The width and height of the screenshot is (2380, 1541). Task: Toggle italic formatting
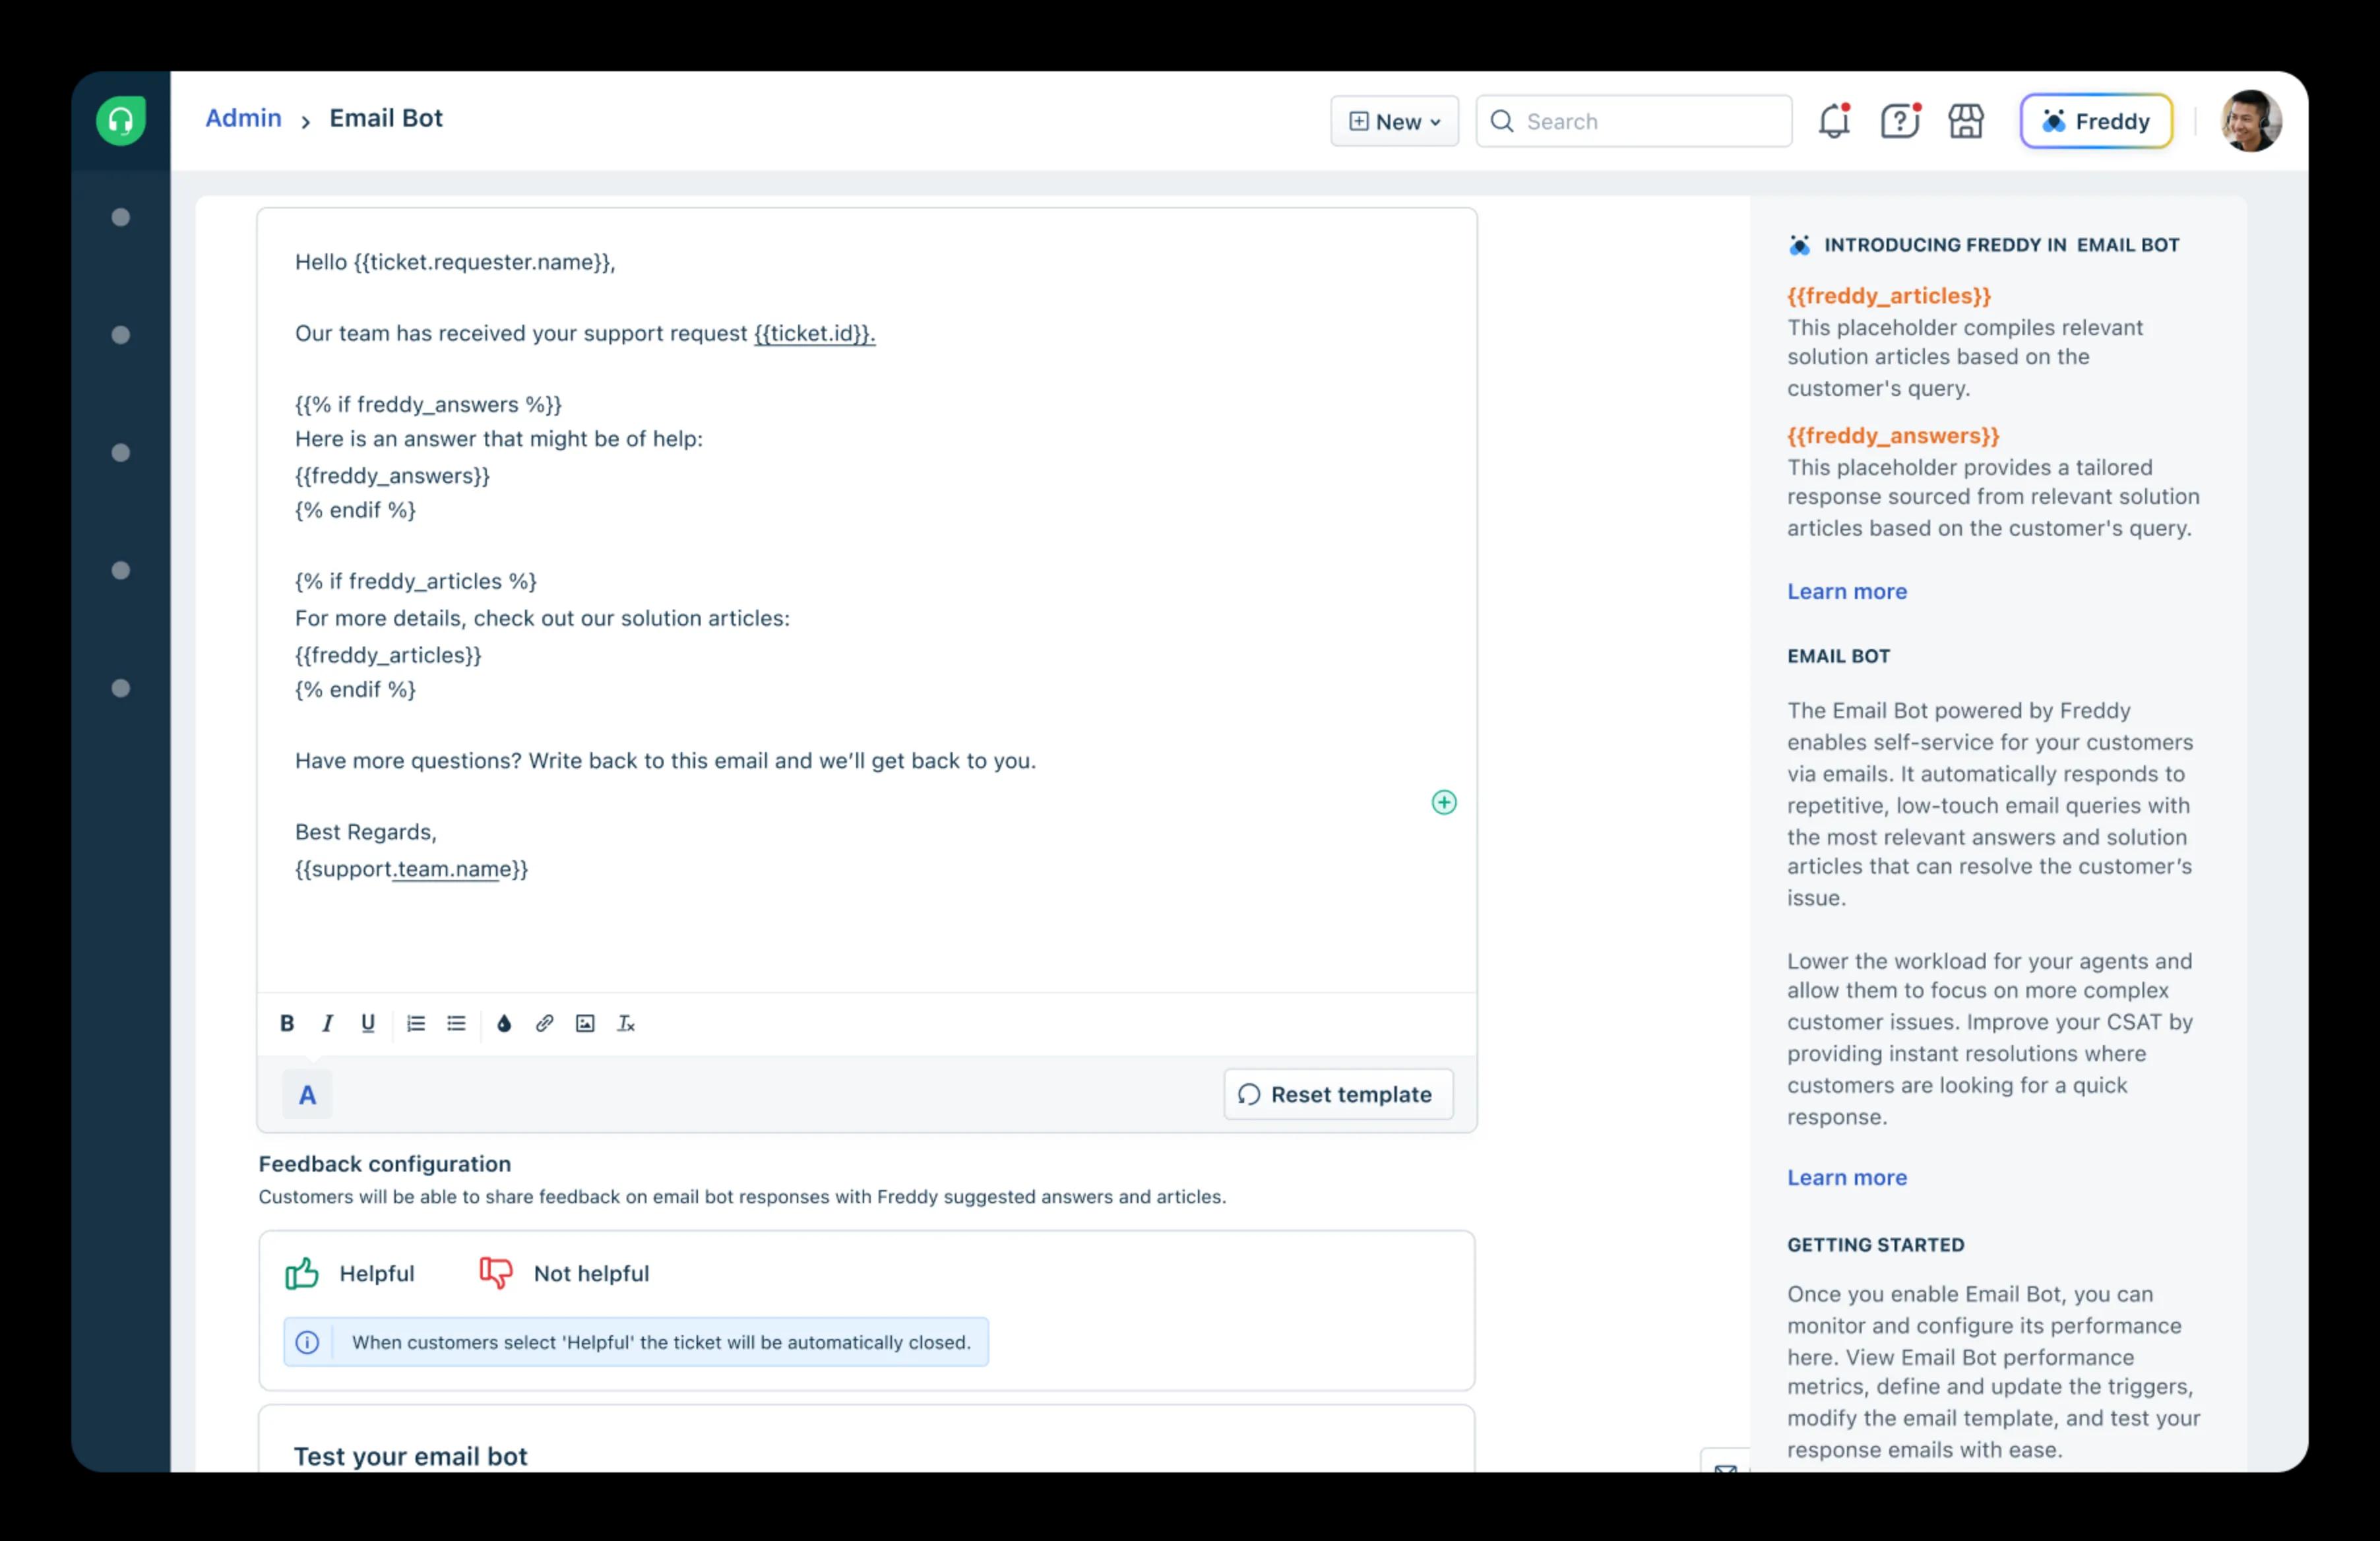pyautogui.click(x=327, y=1023)
